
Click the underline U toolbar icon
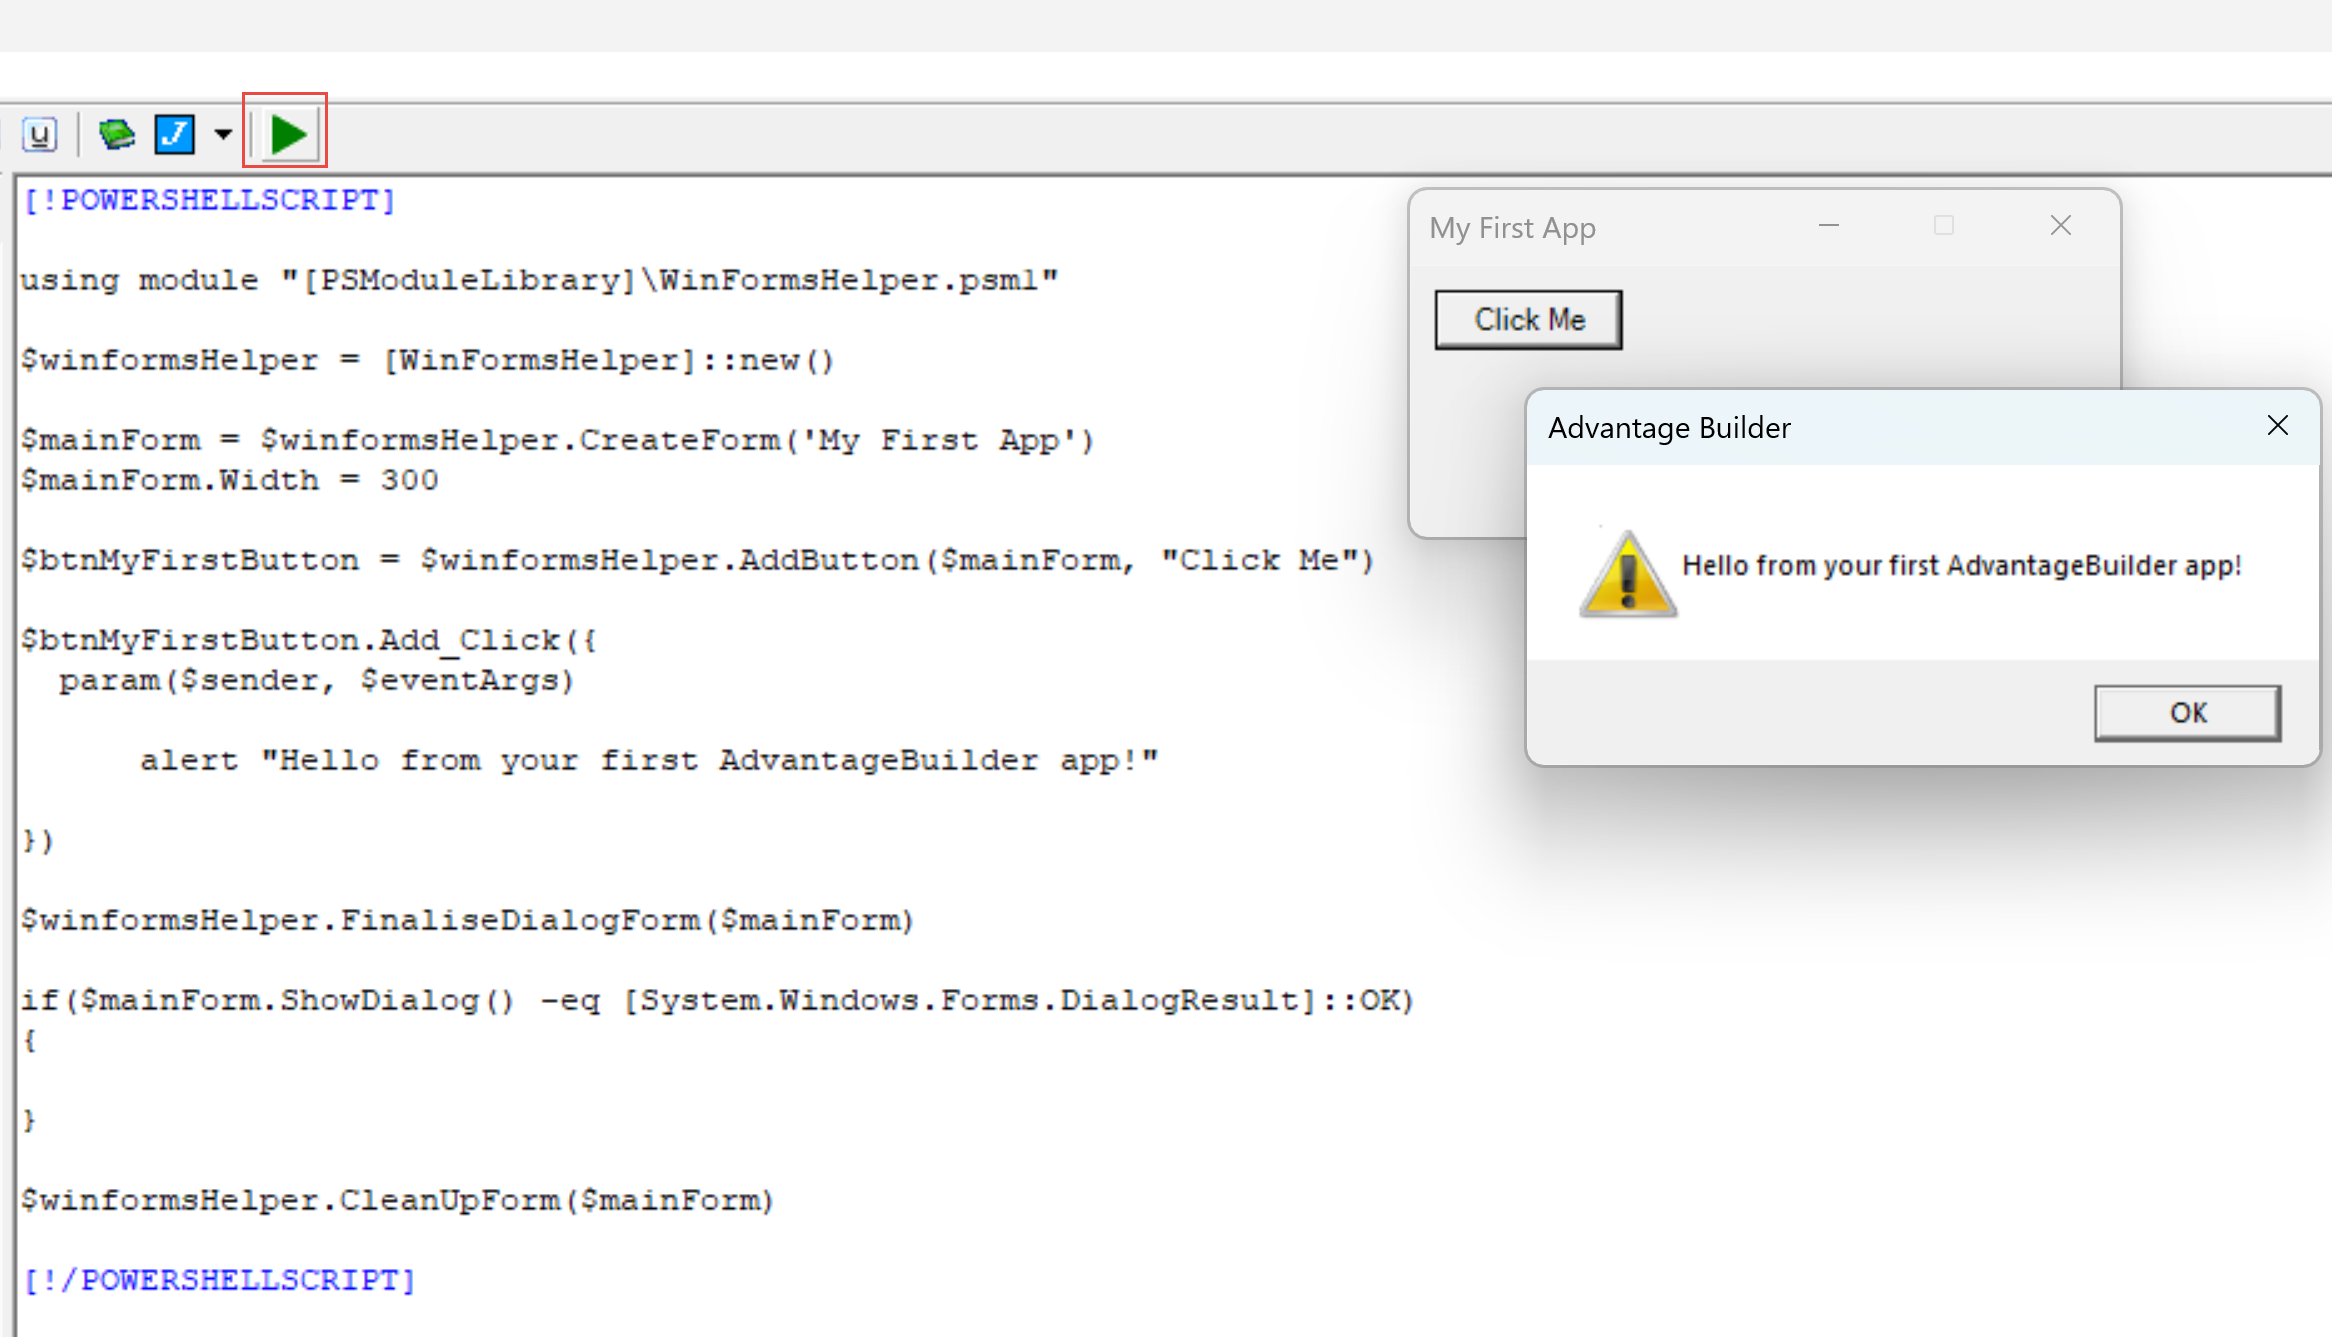click(40, 134)
